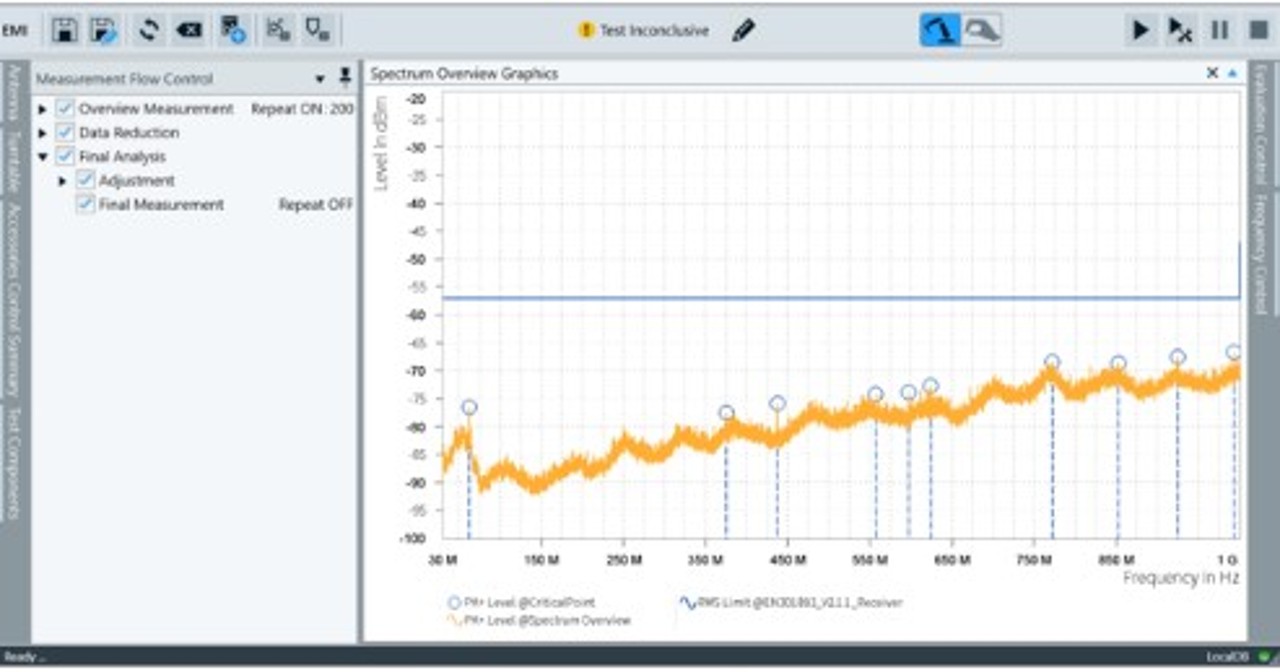Expand the Data Reduction tree node

[42, 132]
